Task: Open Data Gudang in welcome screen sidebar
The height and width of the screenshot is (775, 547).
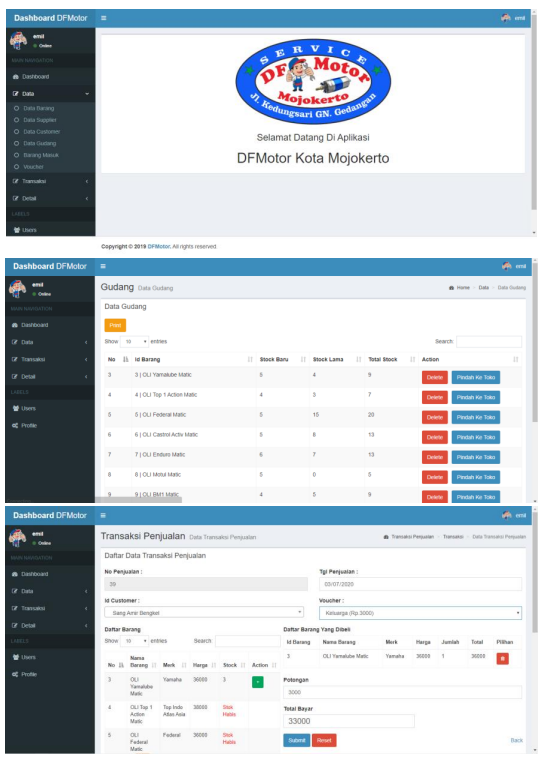Action: click(x=40, y=143)
